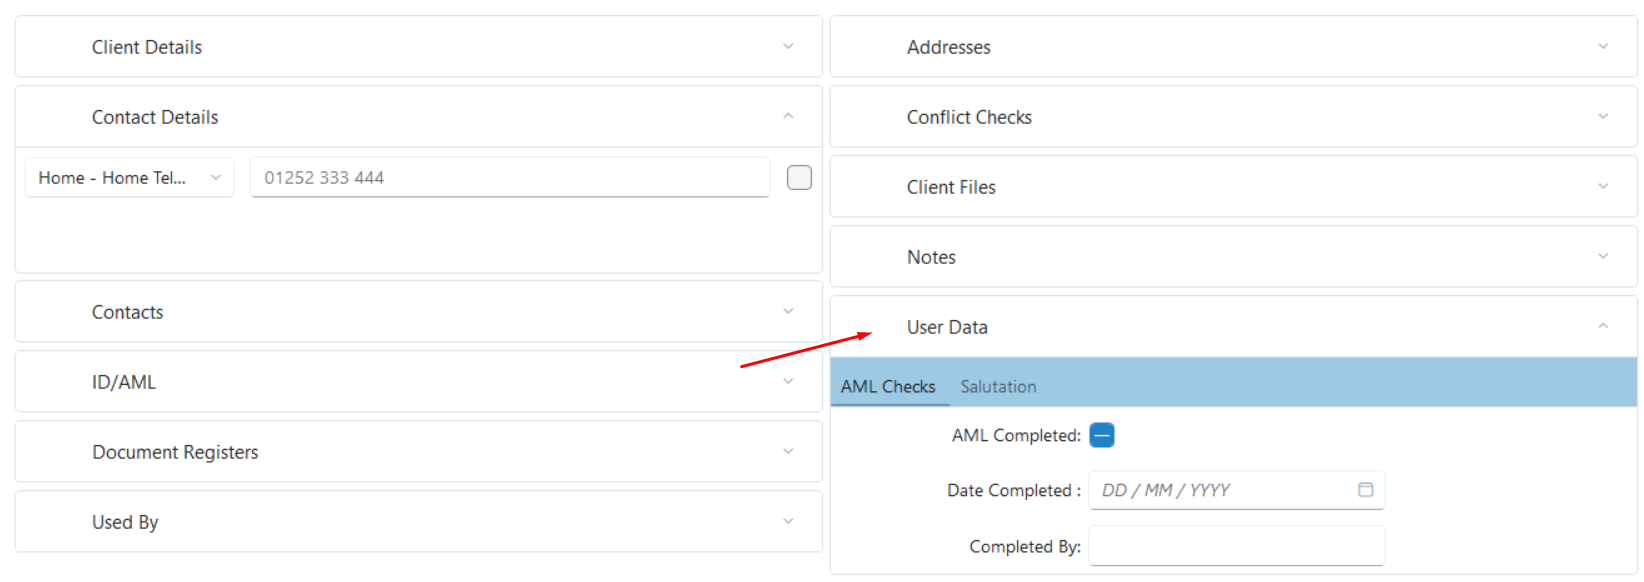Open the Home - Home Tel dropdown
Viewport: 1644px width, 582px height.
129,178
